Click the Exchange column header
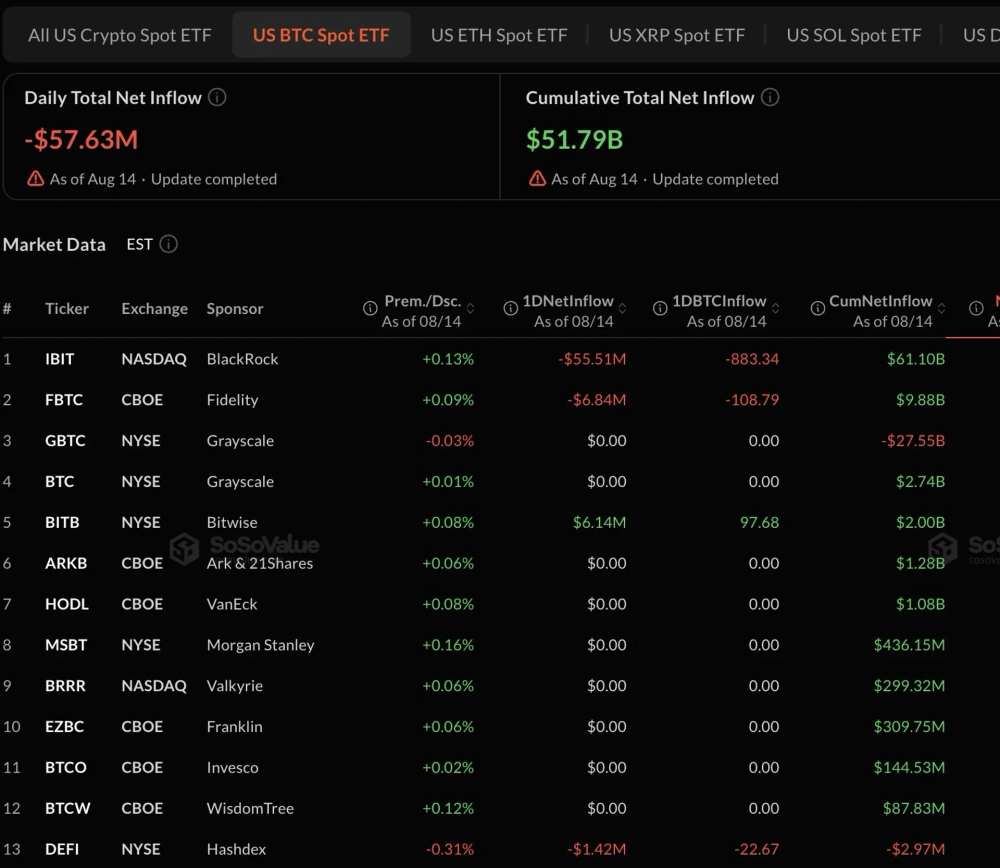Image resolution: width=1000 pixels, height=868 pixels. (154, 309)
